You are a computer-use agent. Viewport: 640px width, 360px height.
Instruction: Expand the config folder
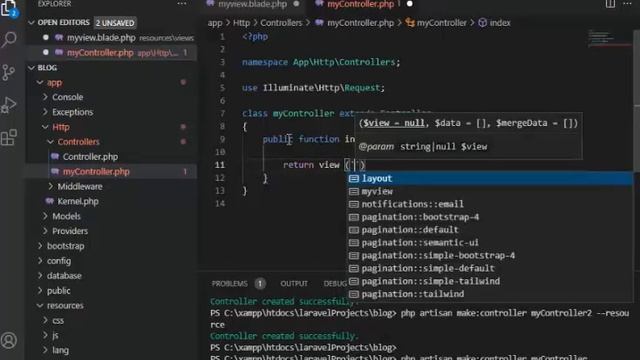[x=40, y=261]
